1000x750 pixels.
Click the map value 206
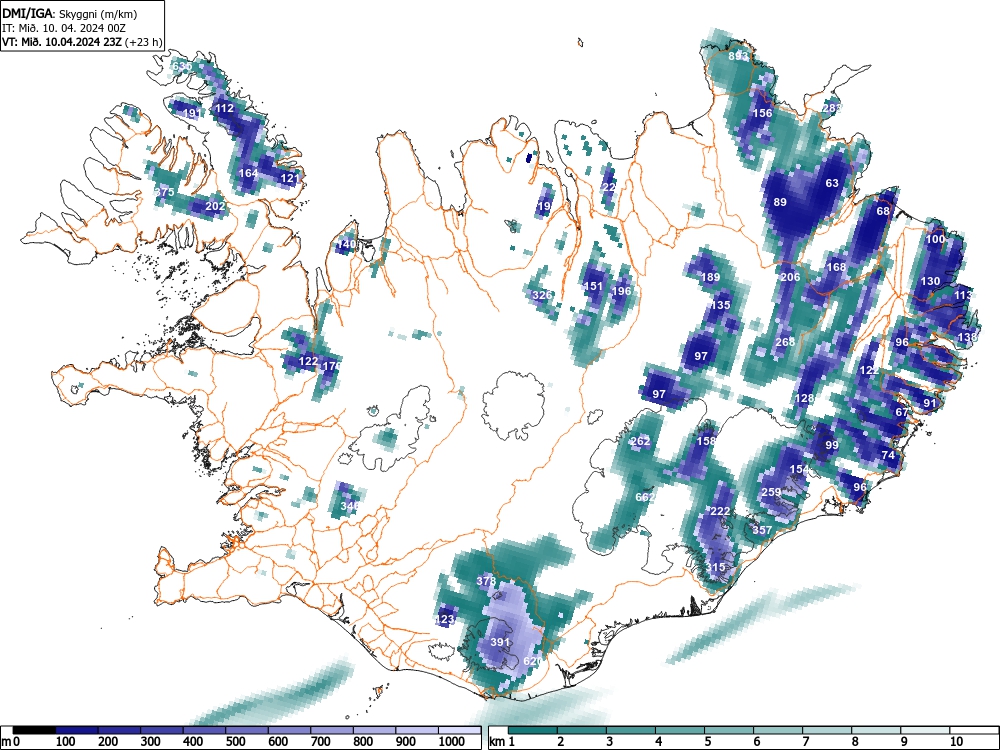(790, 277)
